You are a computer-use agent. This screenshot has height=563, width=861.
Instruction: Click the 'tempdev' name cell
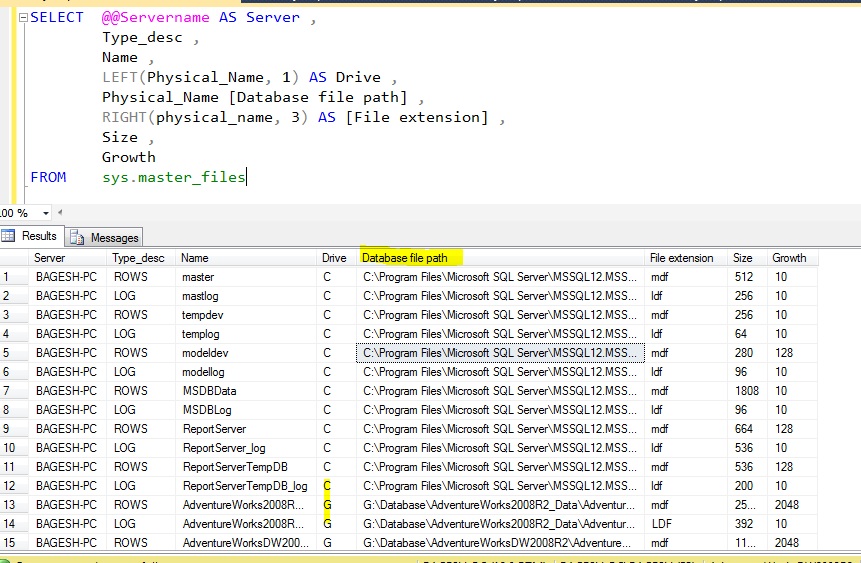(x=246, y=315)
